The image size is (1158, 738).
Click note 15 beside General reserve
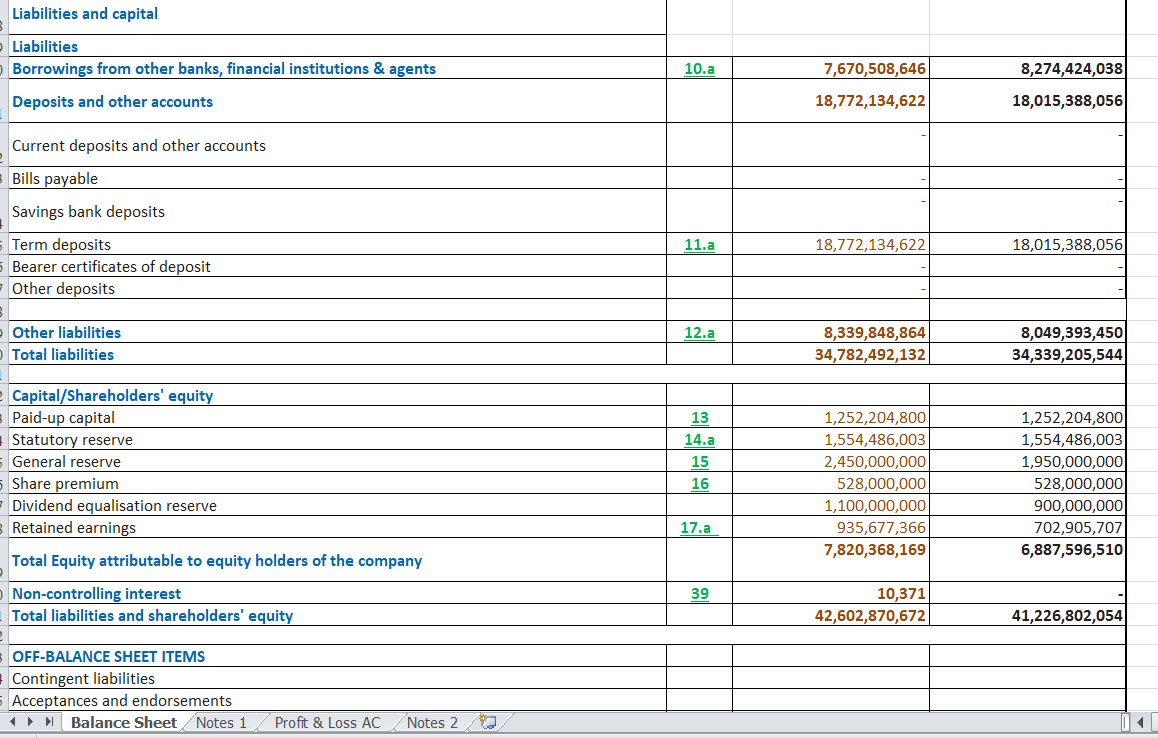(700, 461)
